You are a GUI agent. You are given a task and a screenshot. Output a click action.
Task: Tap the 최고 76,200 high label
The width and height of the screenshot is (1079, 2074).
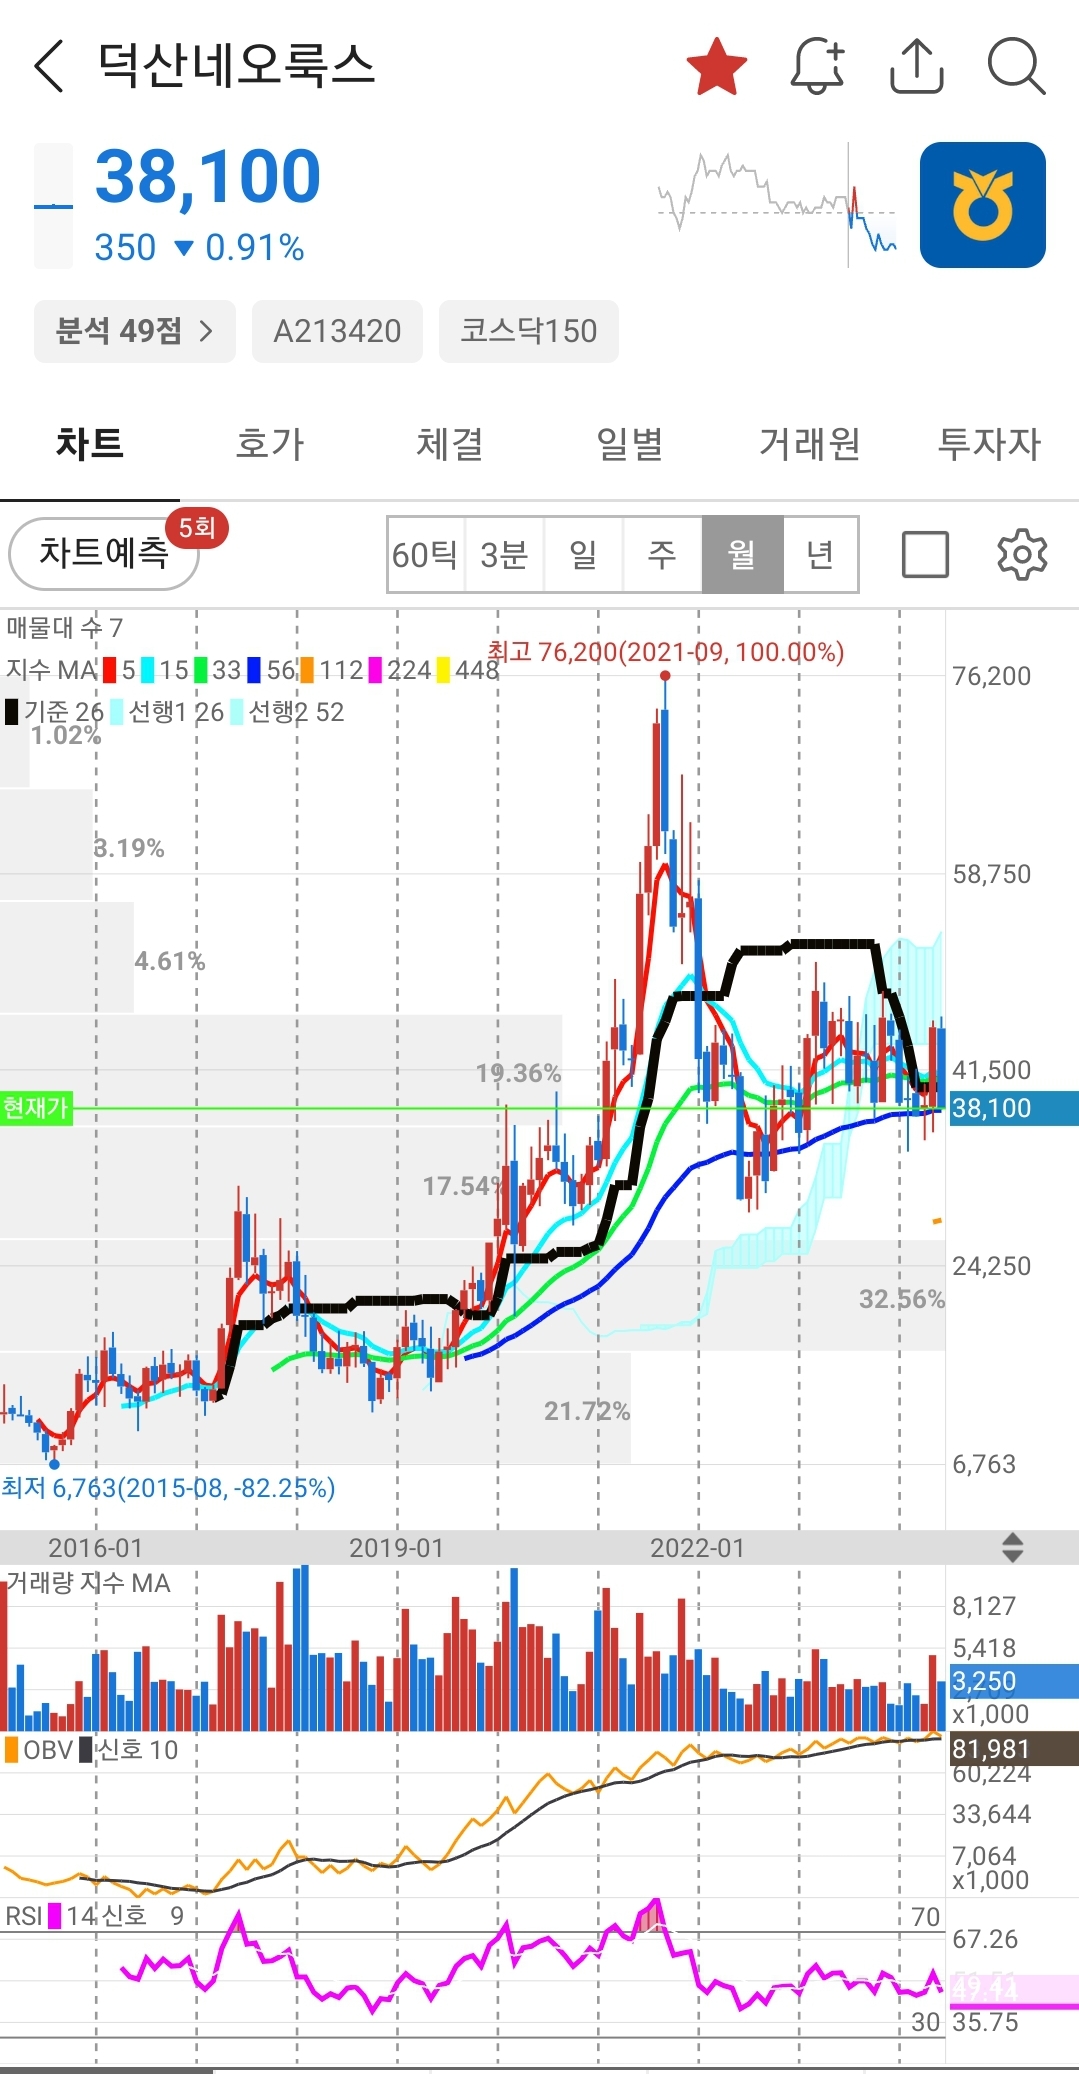666,652
